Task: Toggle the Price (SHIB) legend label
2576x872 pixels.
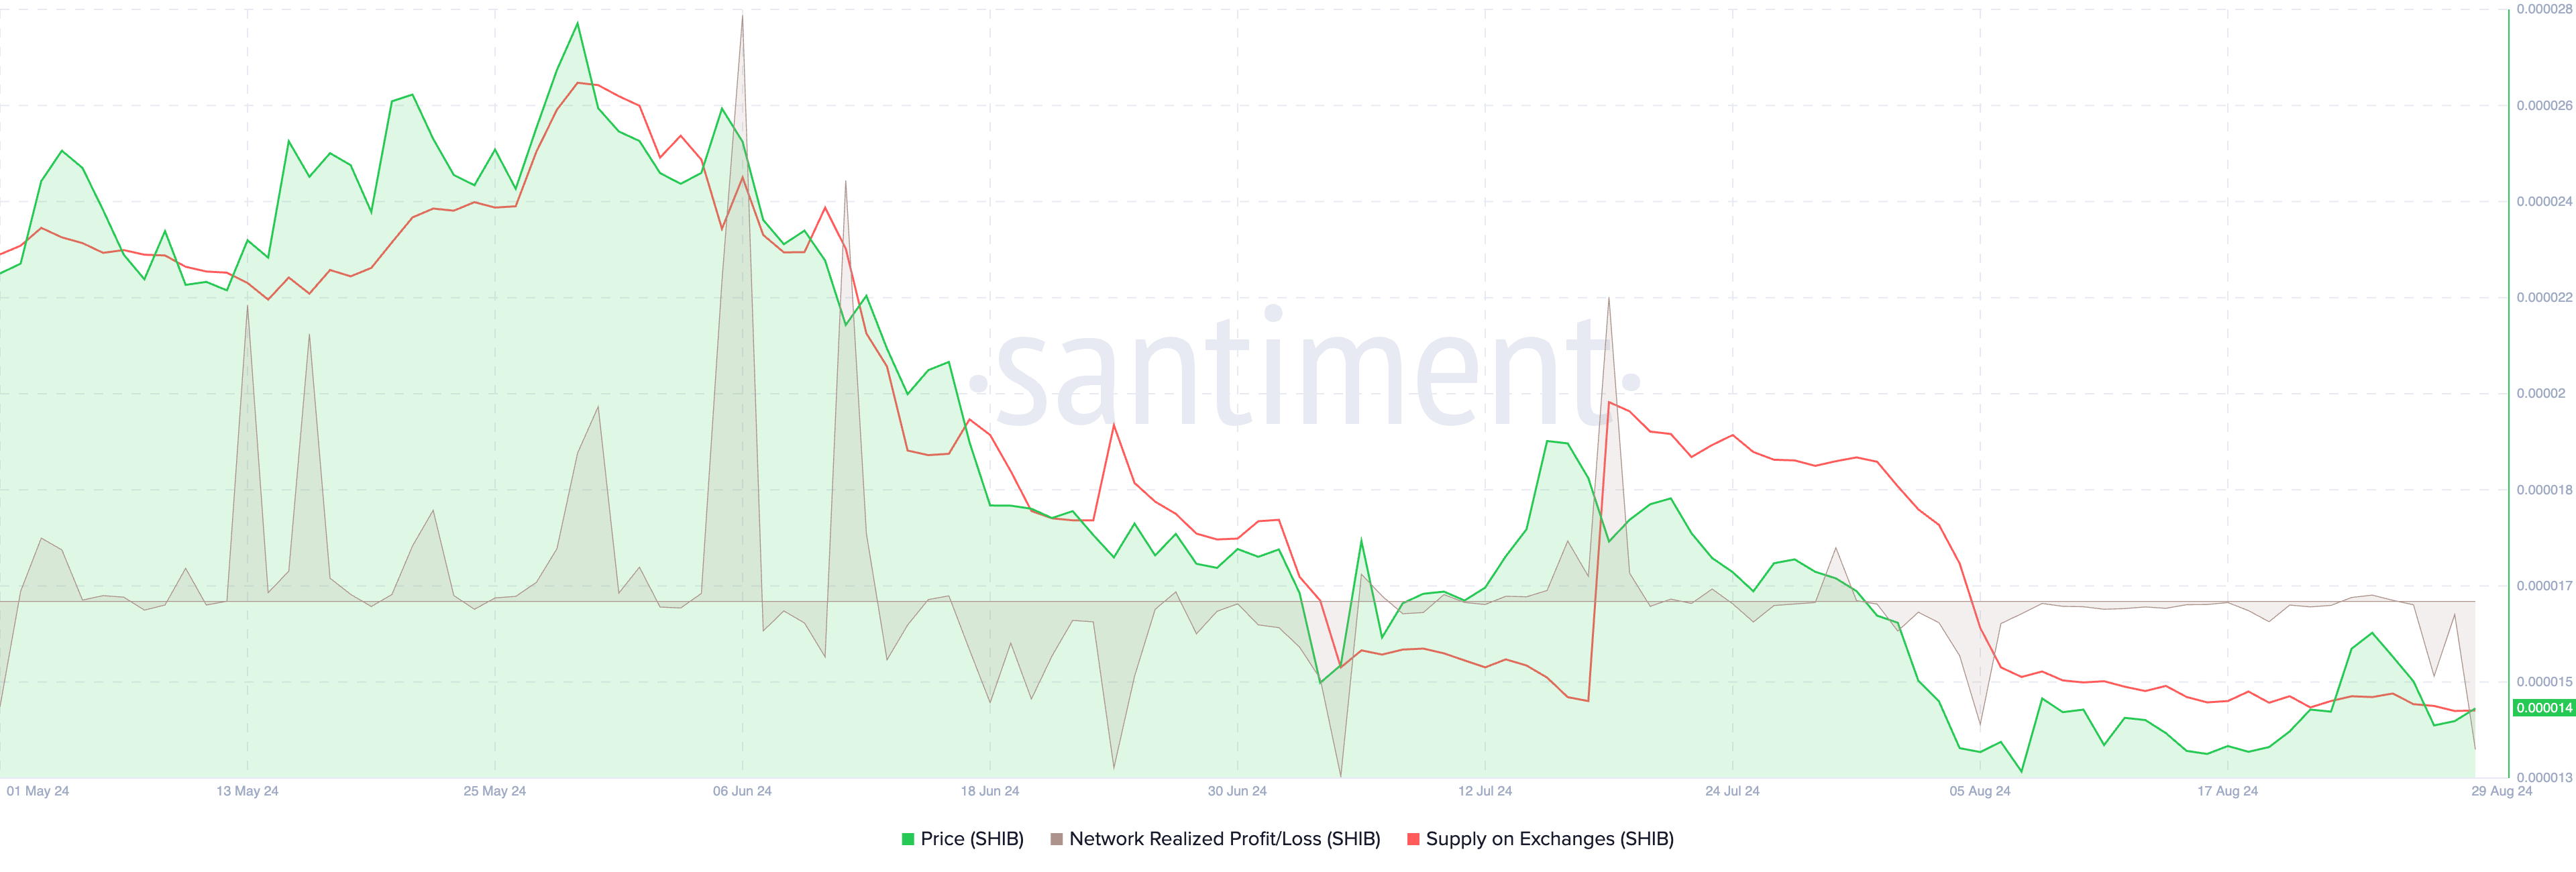Action: coord(972,839)
